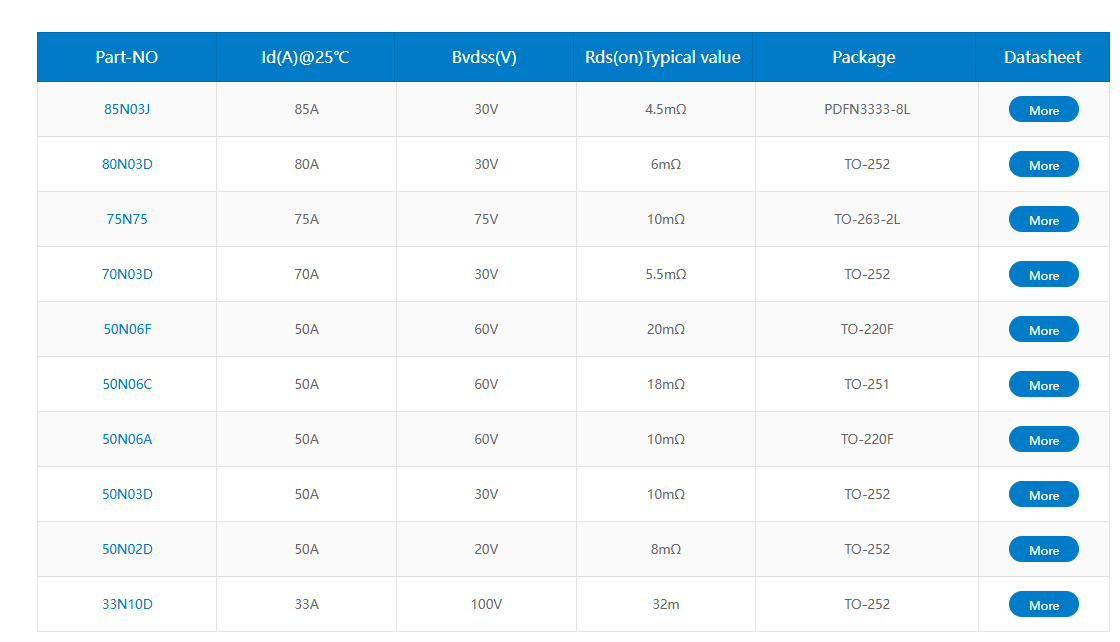Open the 50N06A part link

click(x=127, y=439)
